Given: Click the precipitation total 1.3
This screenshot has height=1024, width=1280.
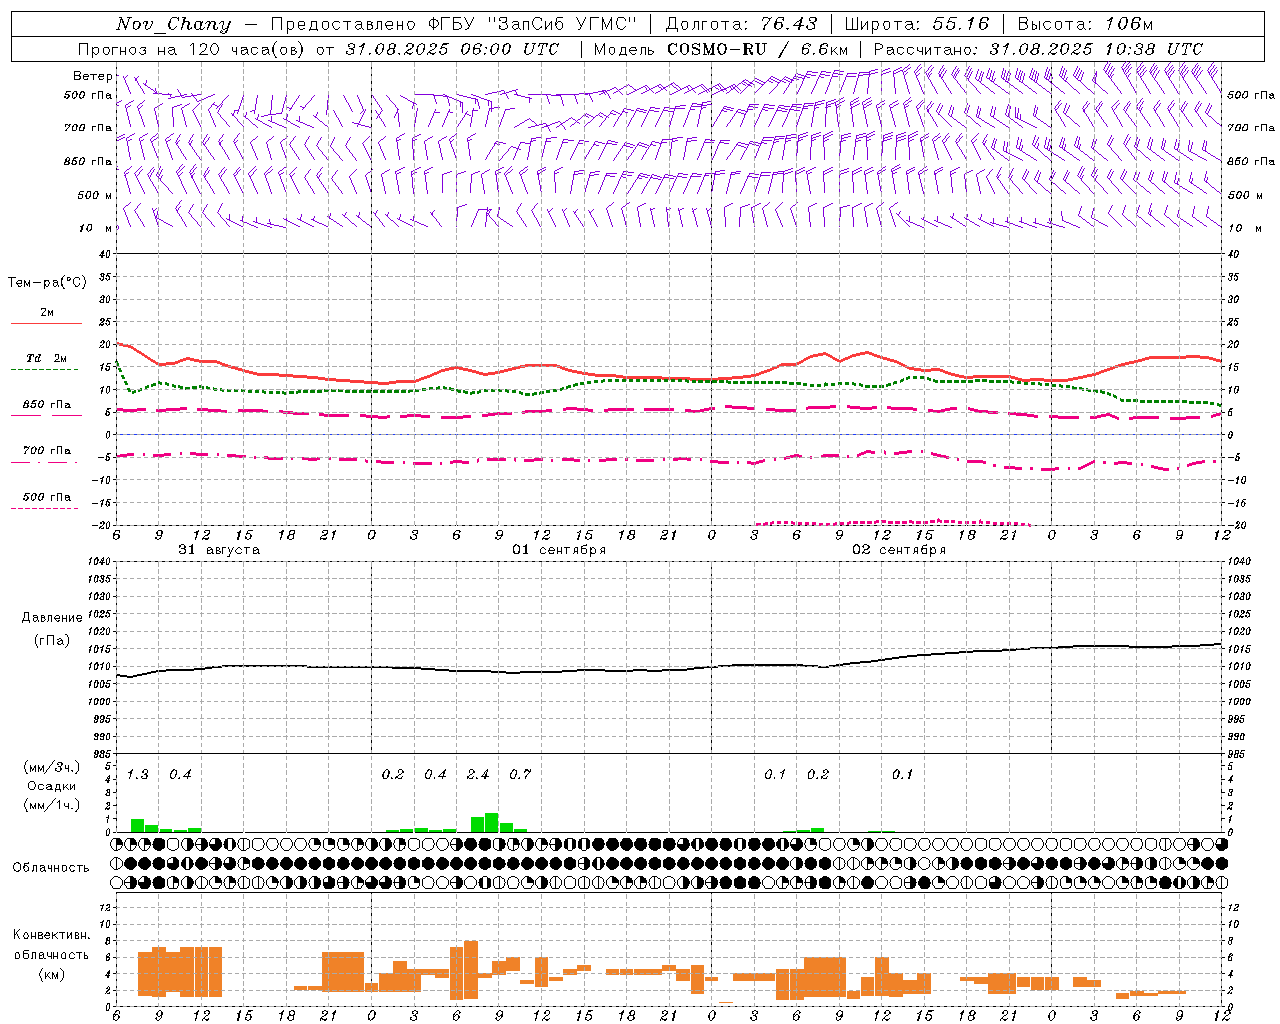Looking at the screenshot, I should click(138, 775).
